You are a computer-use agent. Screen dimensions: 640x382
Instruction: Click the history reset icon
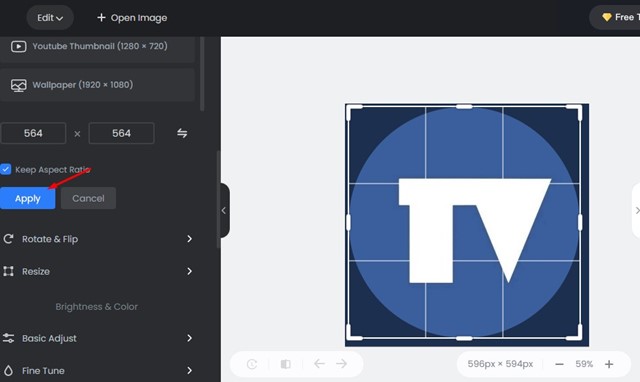click(252, 364)
